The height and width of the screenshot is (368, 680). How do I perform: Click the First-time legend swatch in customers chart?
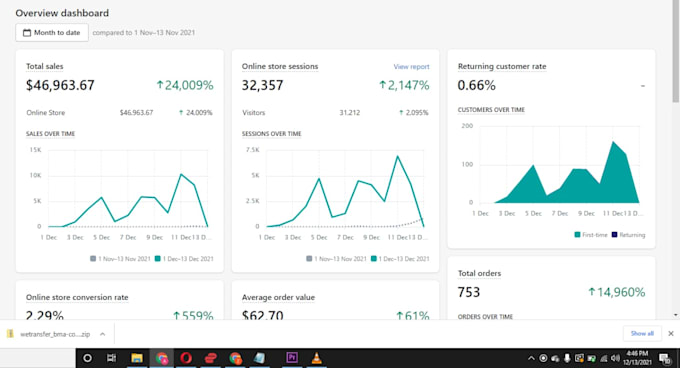(x=577, y=235)
